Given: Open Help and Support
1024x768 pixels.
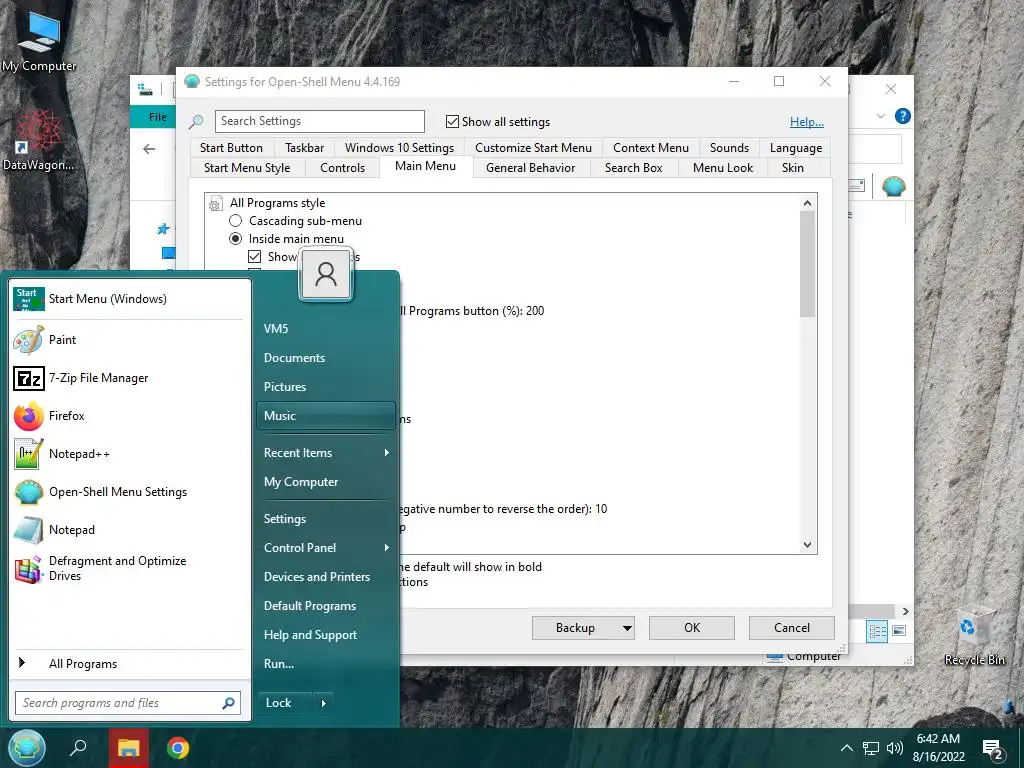Looking at the screenshot, I should coord(326,635).
